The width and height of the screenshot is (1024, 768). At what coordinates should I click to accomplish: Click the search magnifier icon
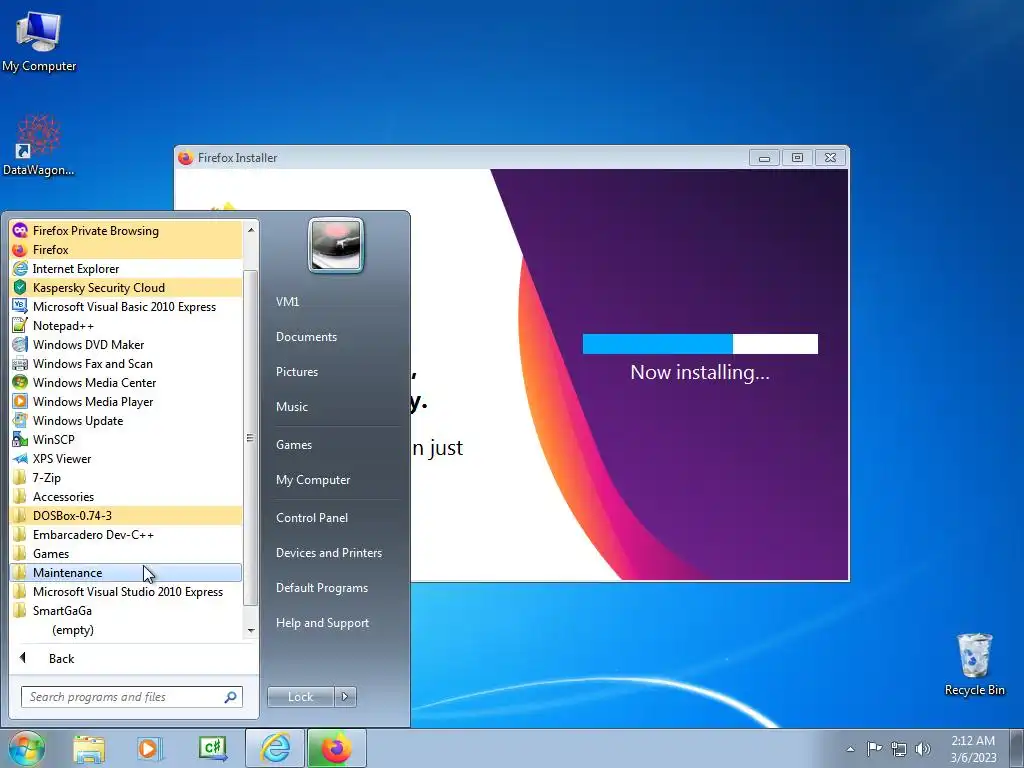coord(231,697)
